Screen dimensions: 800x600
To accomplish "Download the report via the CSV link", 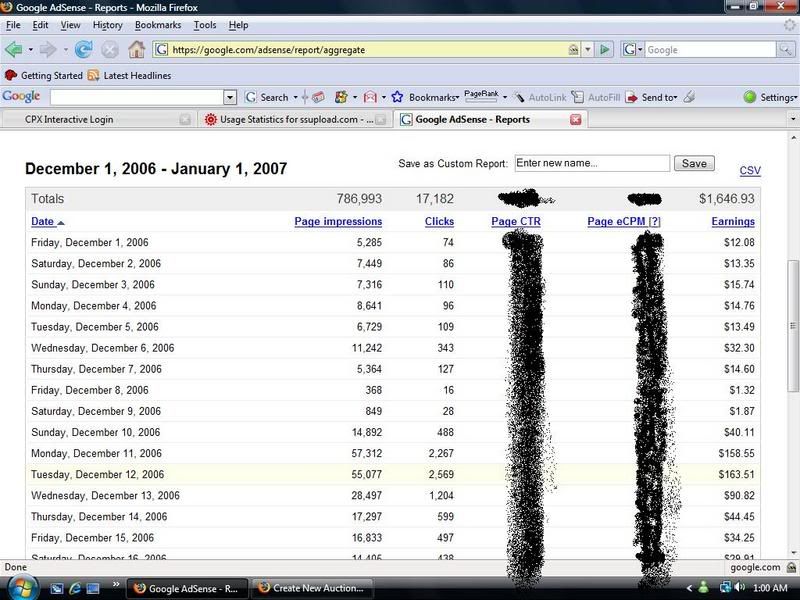I will (x=749, y=171).
